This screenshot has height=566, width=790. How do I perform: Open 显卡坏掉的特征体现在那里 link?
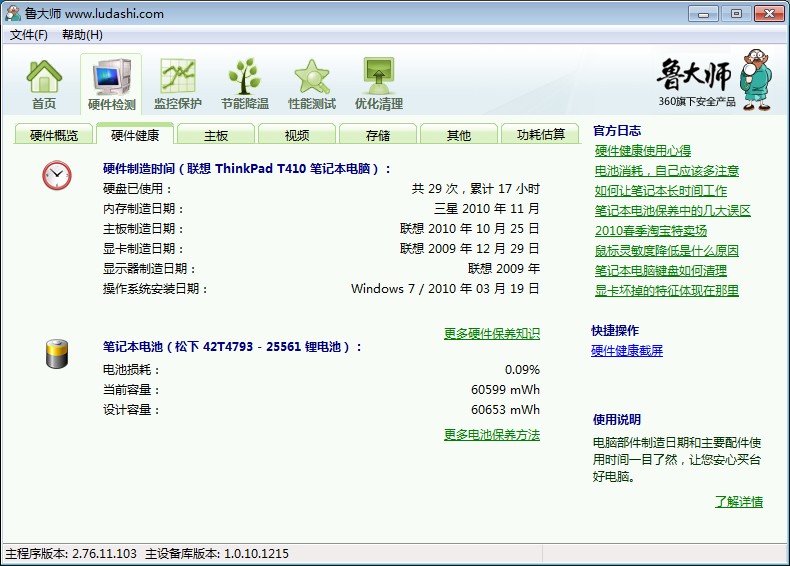click(667, 291)
